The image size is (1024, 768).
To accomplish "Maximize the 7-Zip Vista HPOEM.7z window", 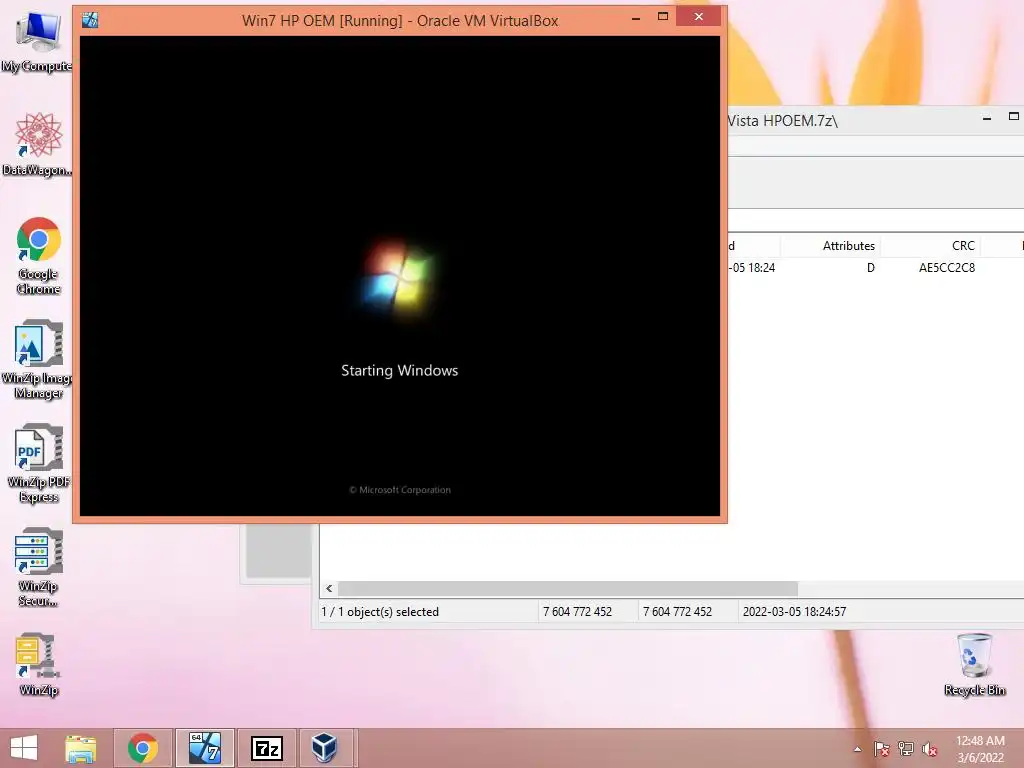I will [x=1013, y=117].
